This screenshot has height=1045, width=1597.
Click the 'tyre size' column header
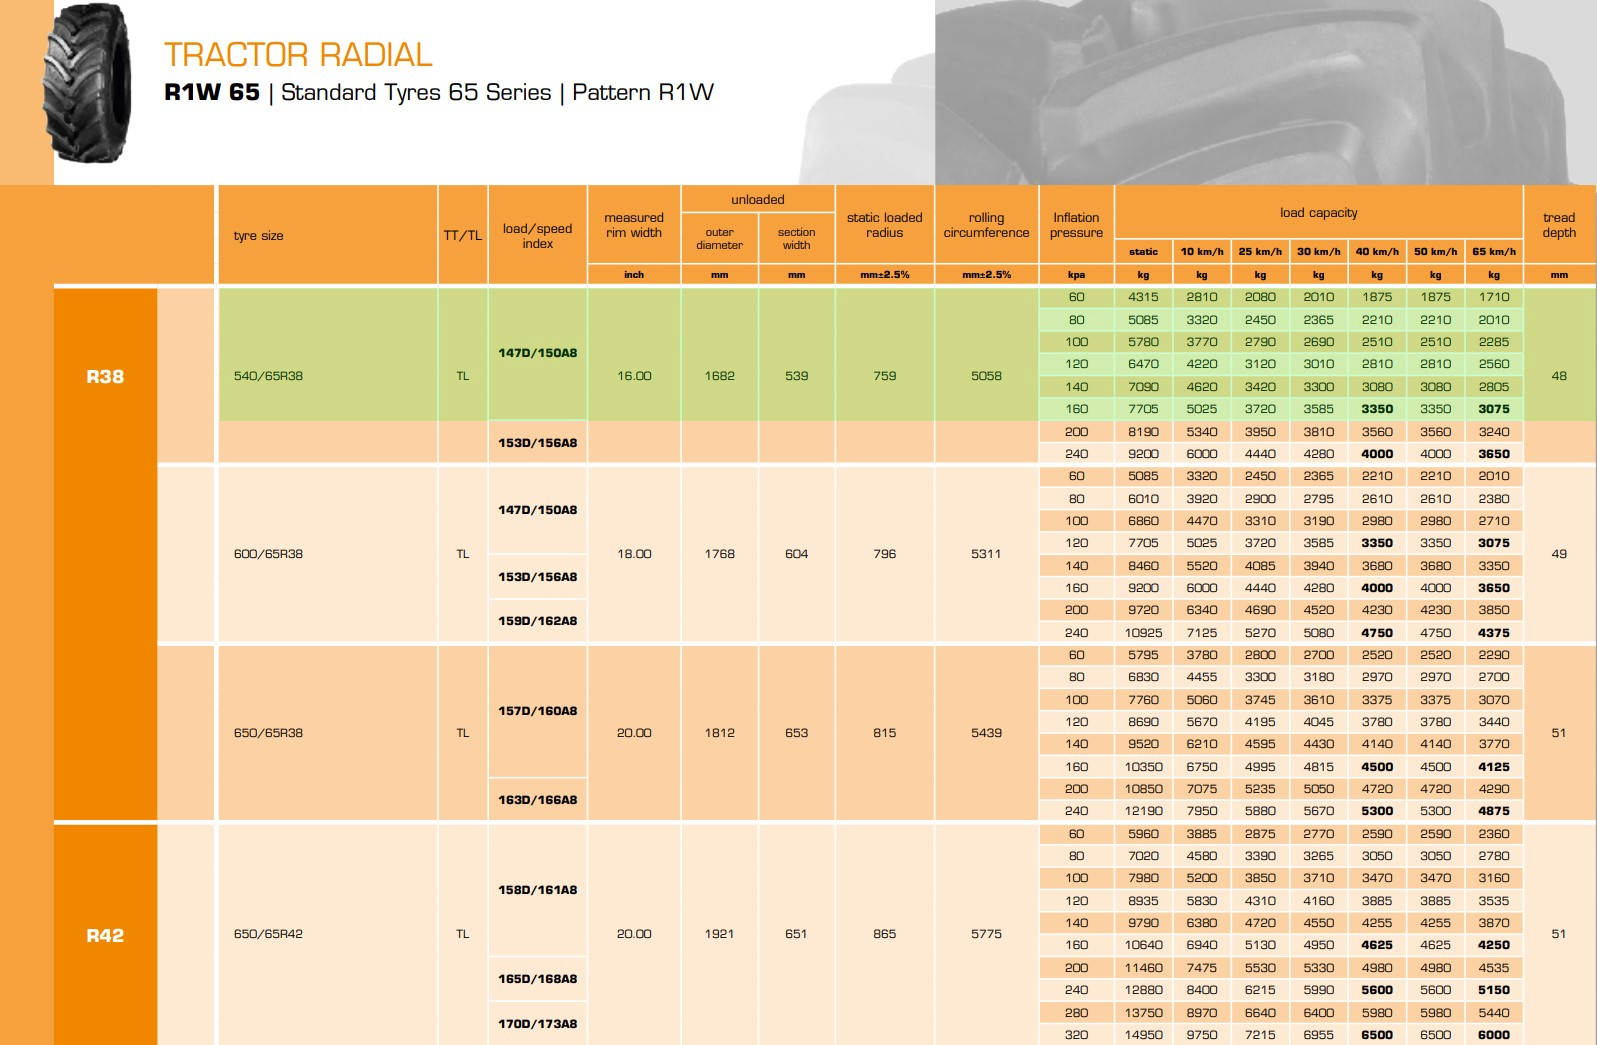(259, 236)
